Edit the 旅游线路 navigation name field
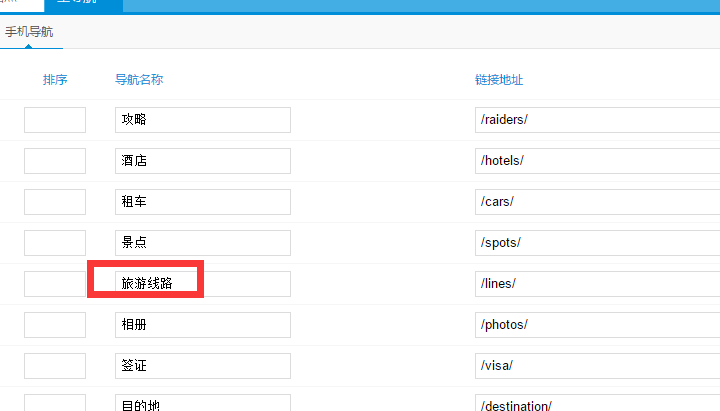This screenshot has width=720, height=411. point(202,284)
